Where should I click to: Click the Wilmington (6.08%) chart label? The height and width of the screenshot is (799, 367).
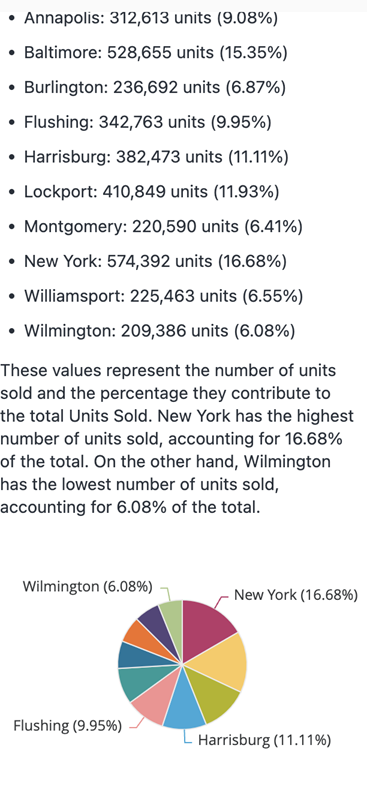[87, 587]
